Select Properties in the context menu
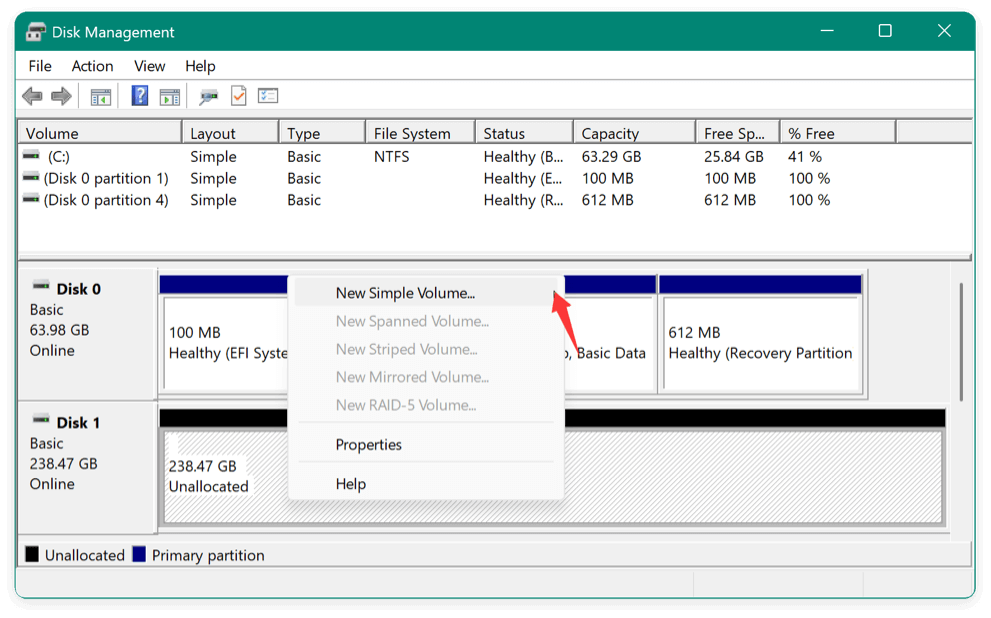The height and width of the screenshot is (618, 991). pyautogui.click(x=369, y=444)
